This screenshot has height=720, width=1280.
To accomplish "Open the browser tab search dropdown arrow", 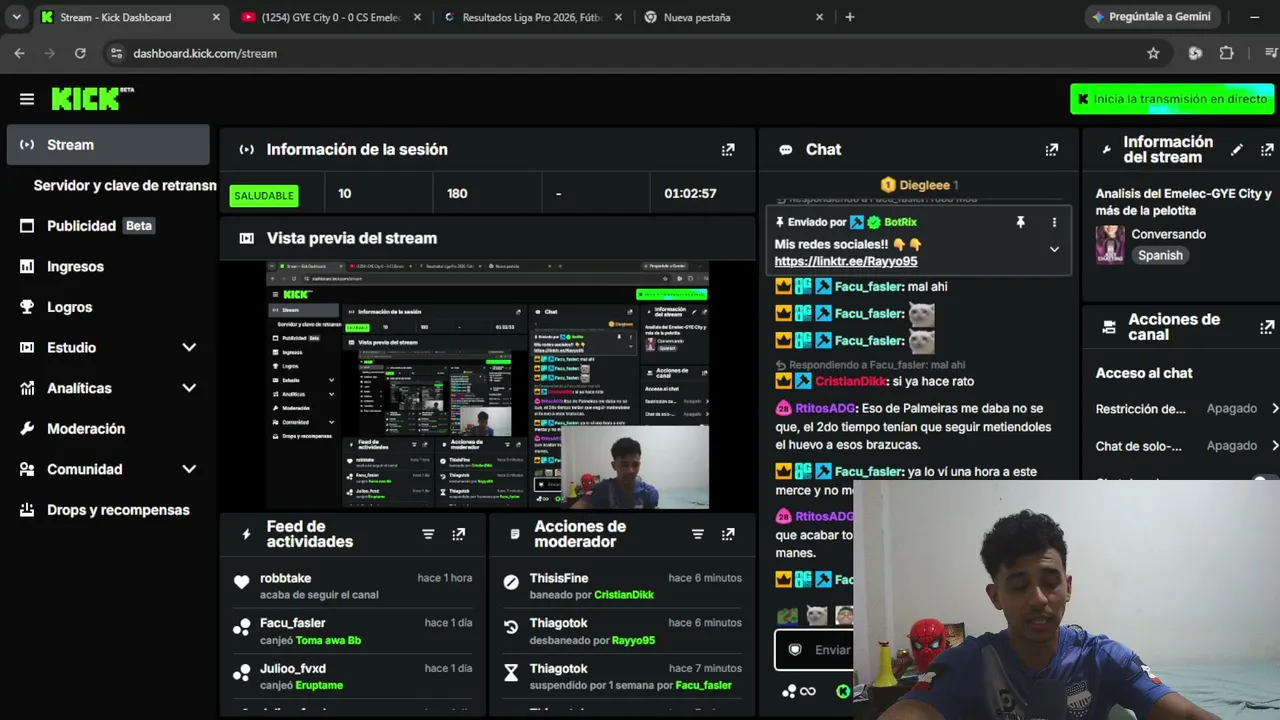I will [x=16, y=17].
